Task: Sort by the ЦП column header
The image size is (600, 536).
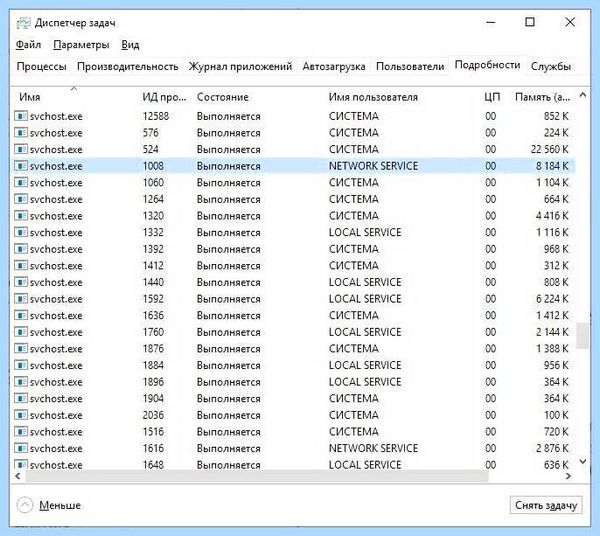Action: [492, 97]
